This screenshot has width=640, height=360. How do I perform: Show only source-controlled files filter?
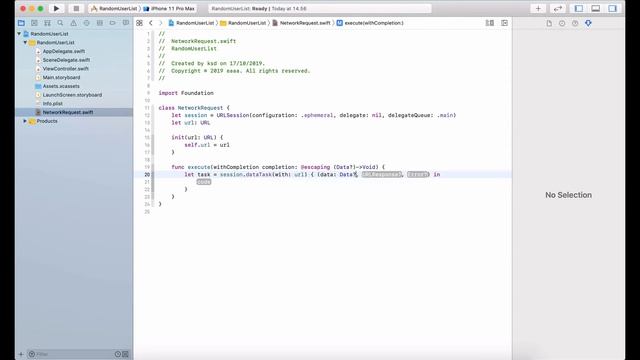125,354
